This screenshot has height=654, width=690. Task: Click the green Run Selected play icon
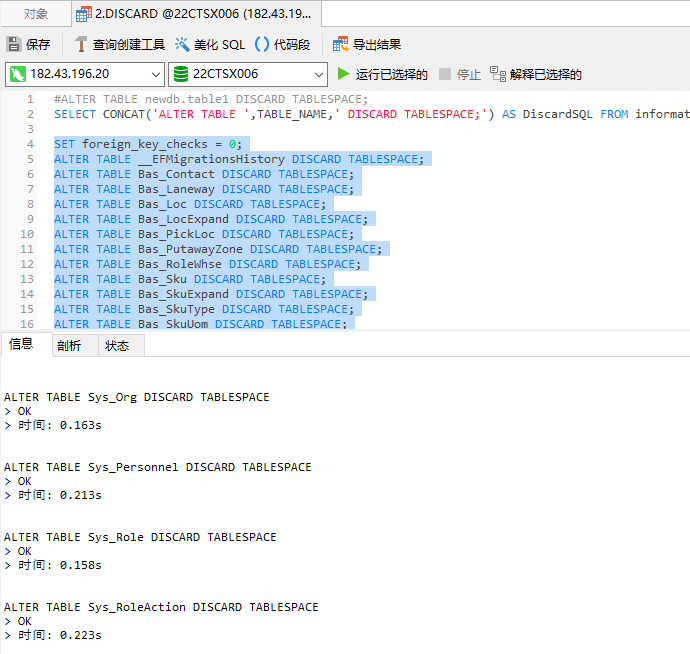[343, 74]
